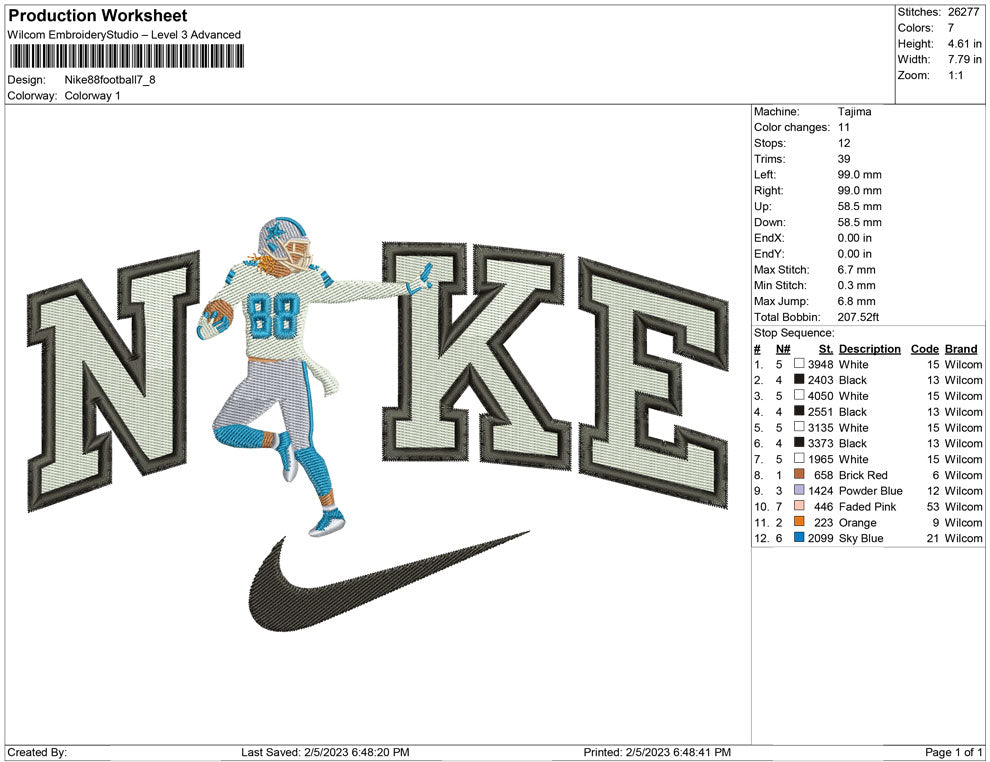Click the football player's helmet
The width and height of the screenshot is (990, 762).
(x=285, y=243)
